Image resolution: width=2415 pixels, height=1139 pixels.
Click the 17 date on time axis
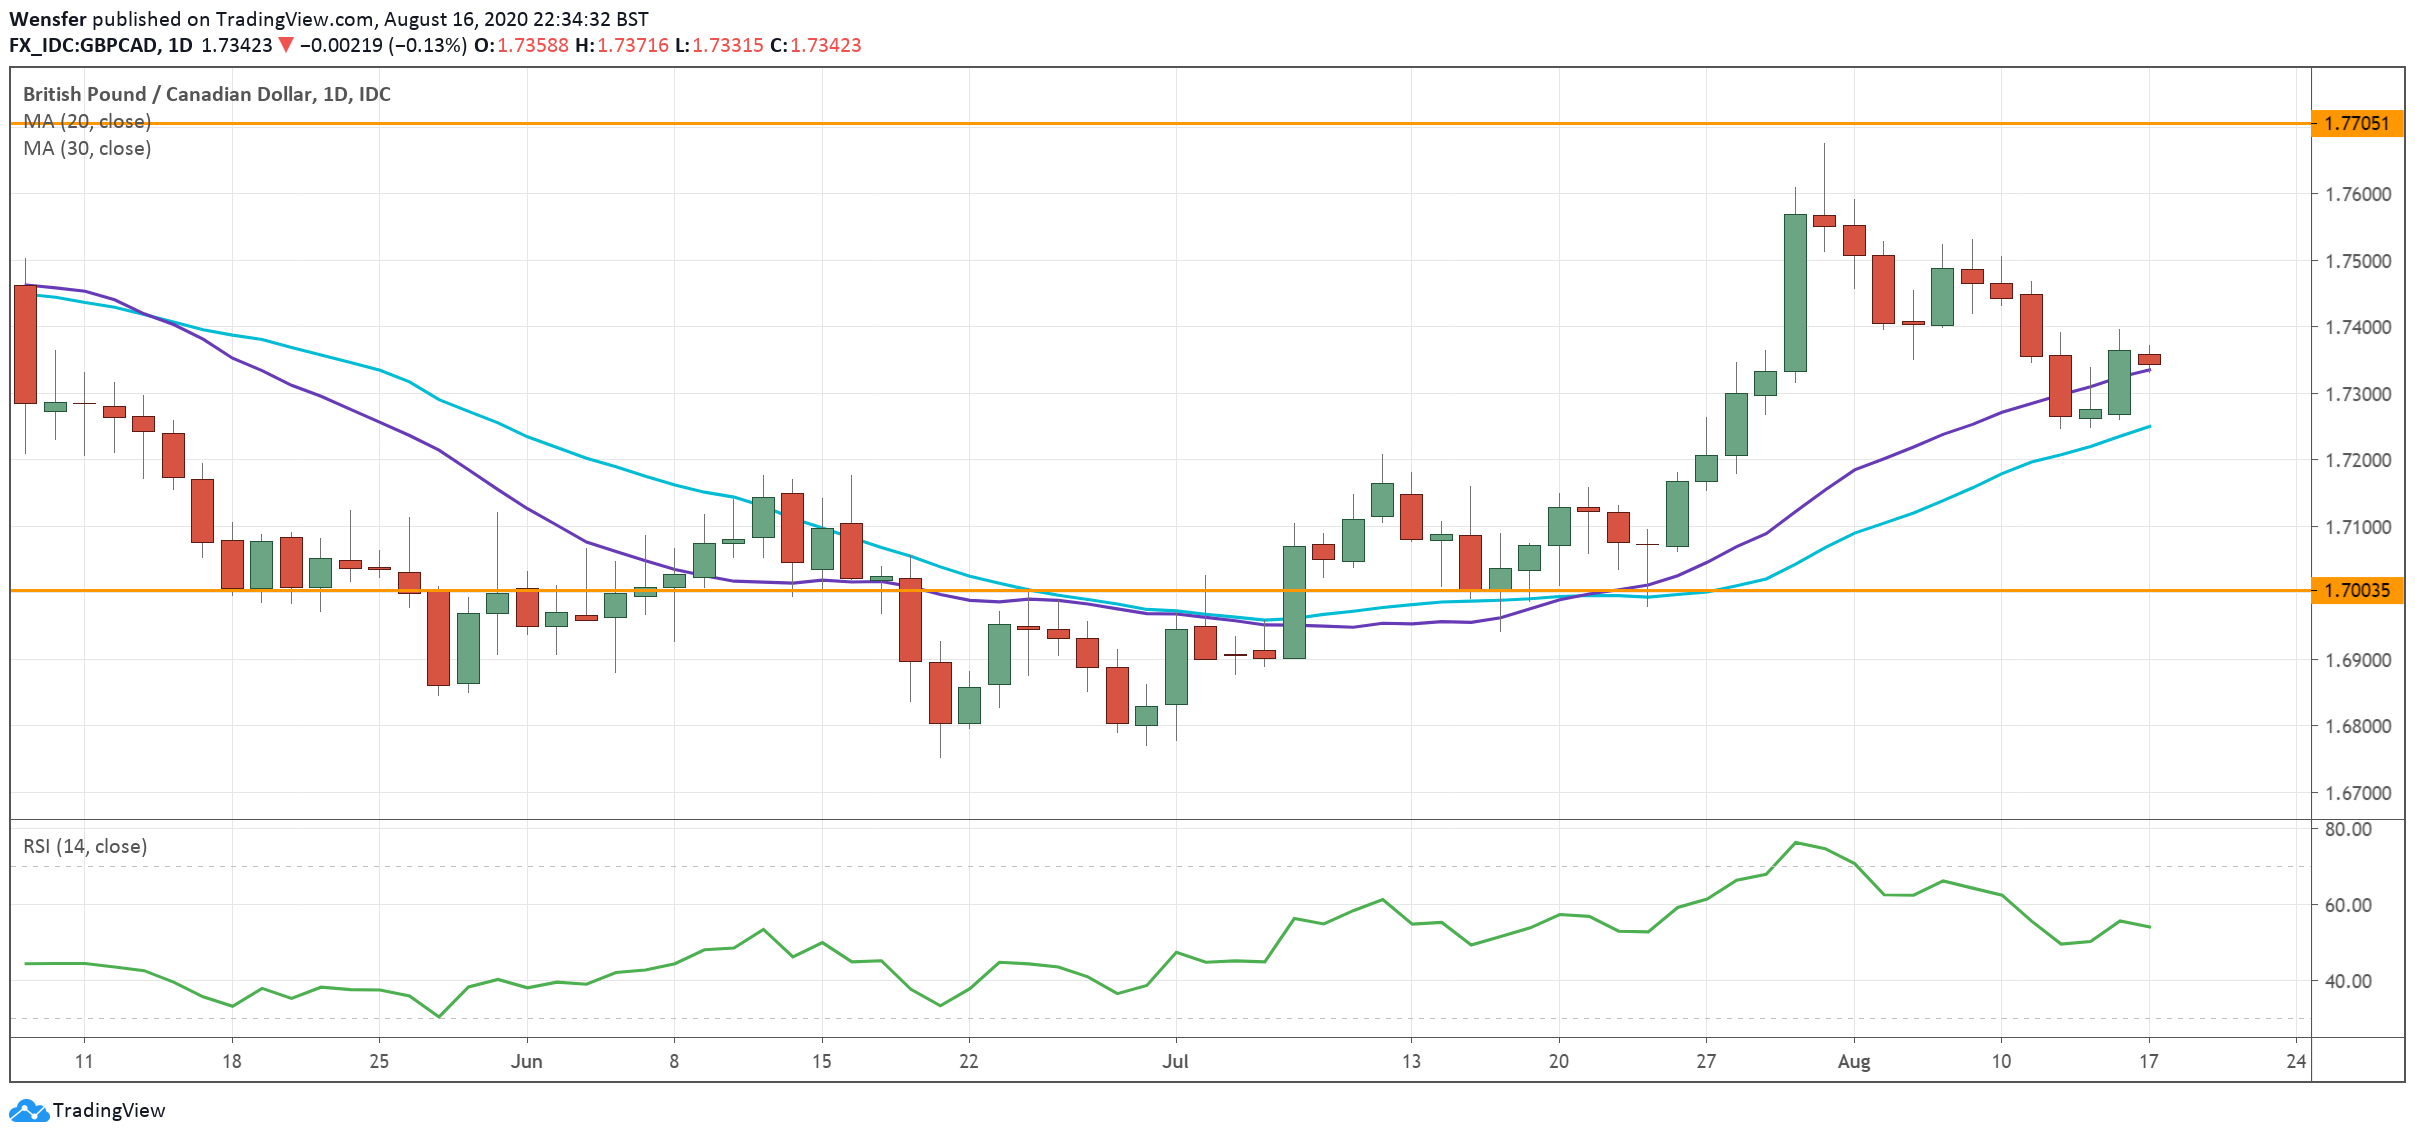click(x=2148, y=1061)
